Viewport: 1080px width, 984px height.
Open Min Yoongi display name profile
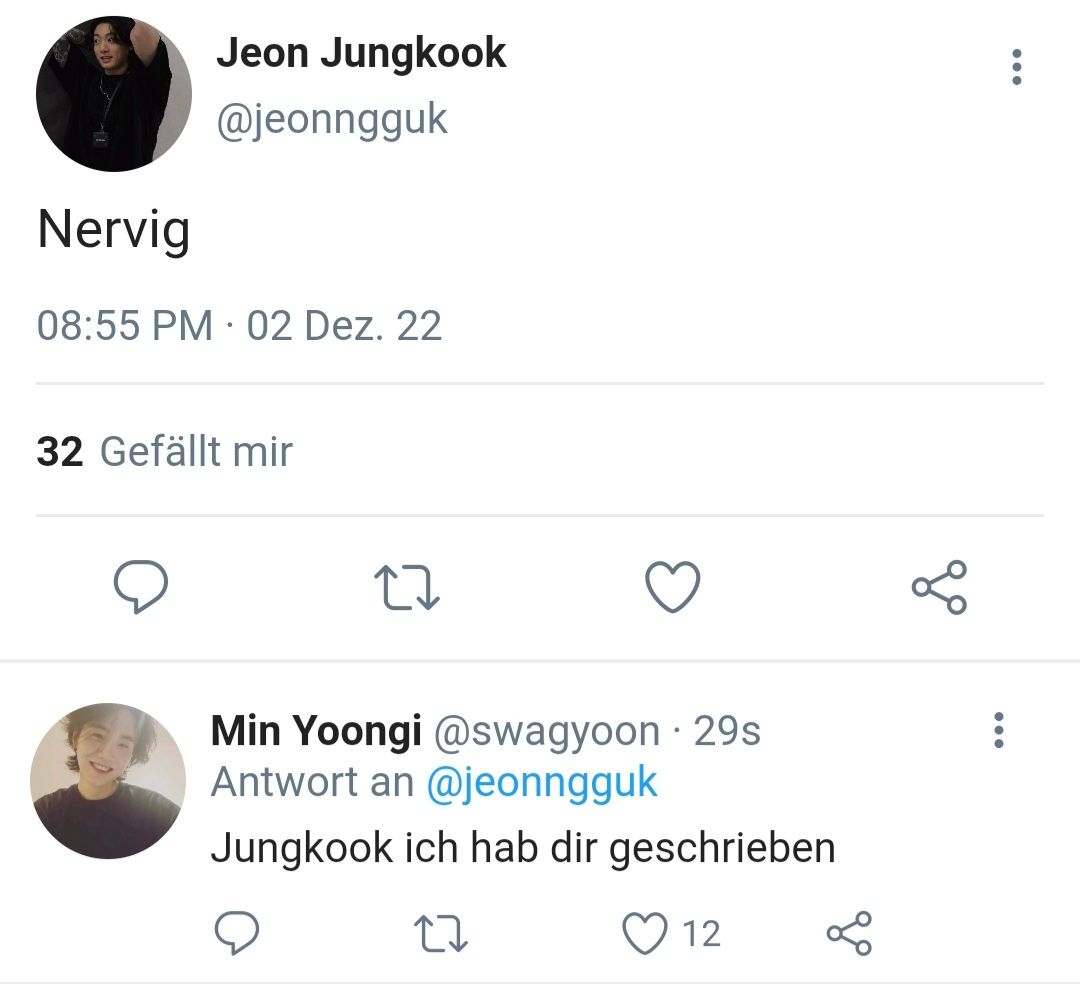(316, 731)
